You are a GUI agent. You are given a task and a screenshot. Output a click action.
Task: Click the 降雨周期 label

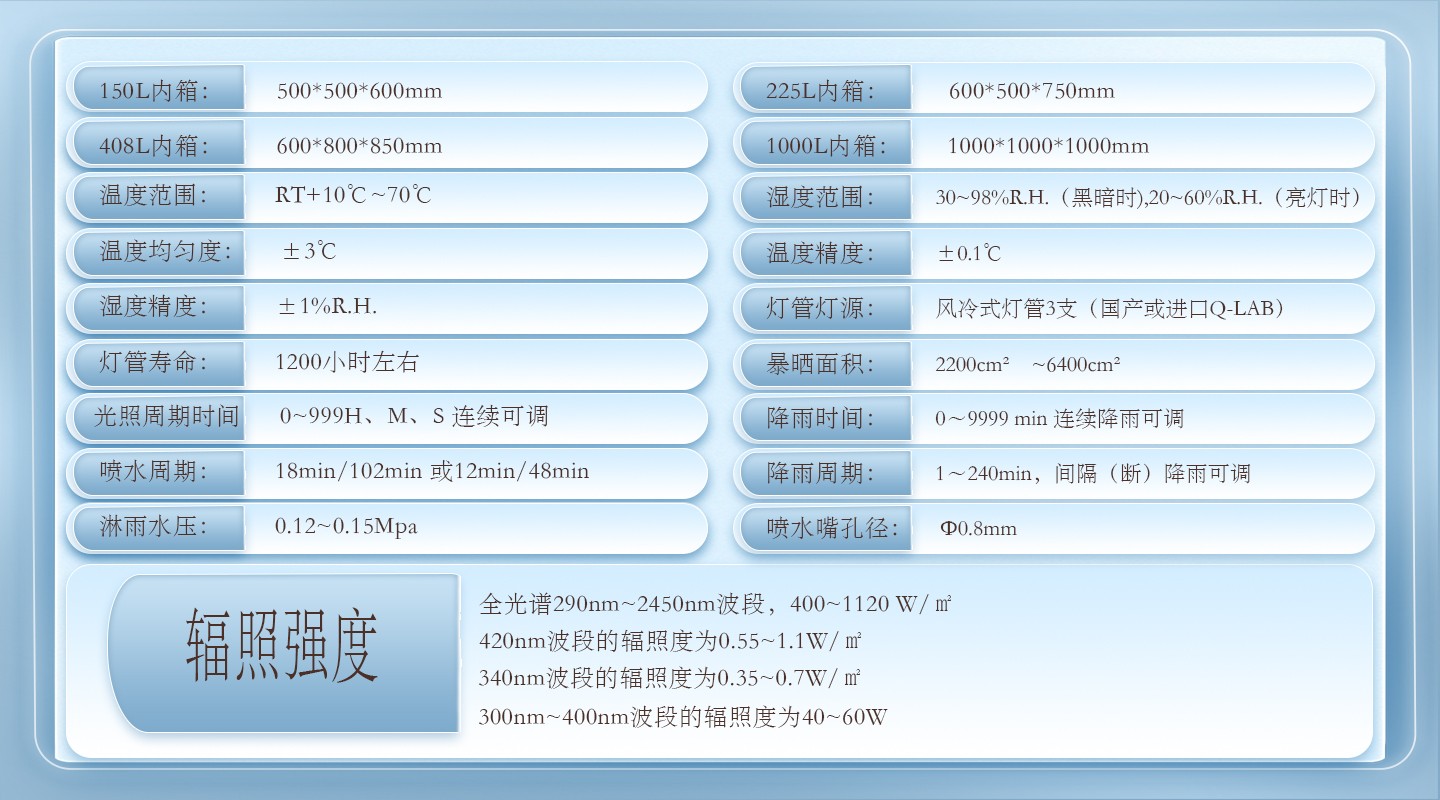click(x=821, y=473)
